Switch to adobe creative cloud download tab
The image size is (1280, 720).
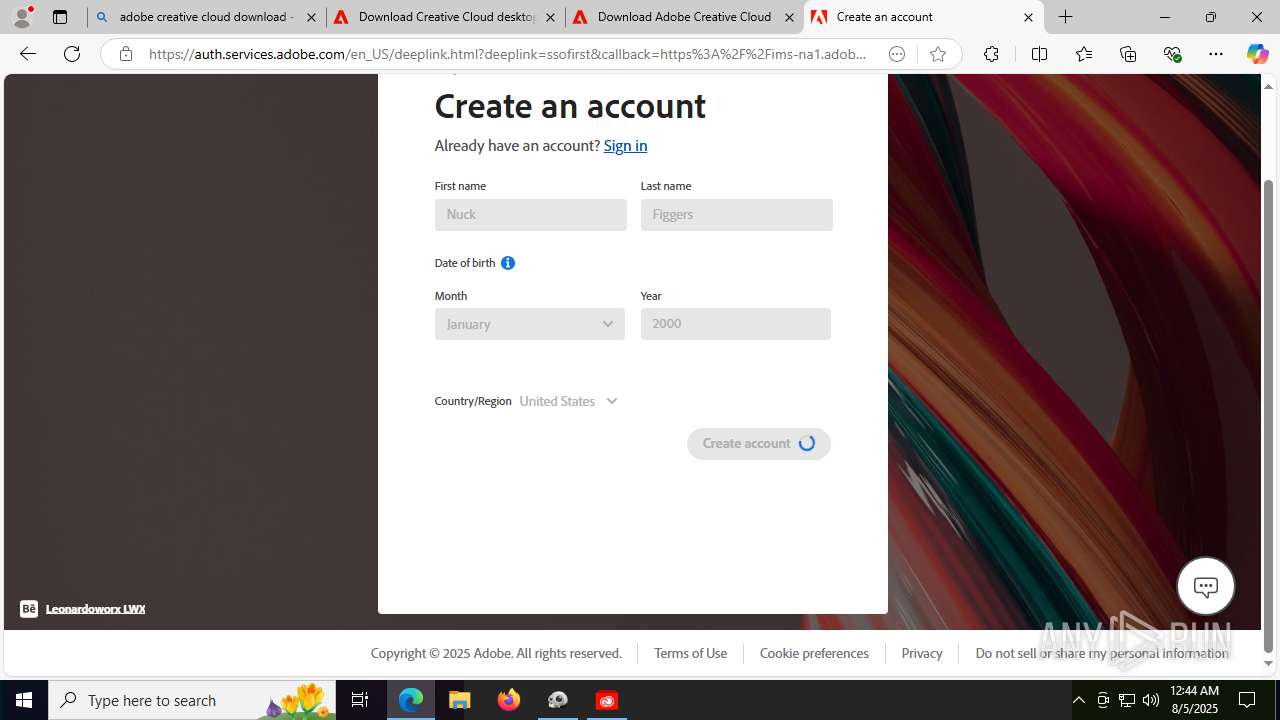point(206,17)
